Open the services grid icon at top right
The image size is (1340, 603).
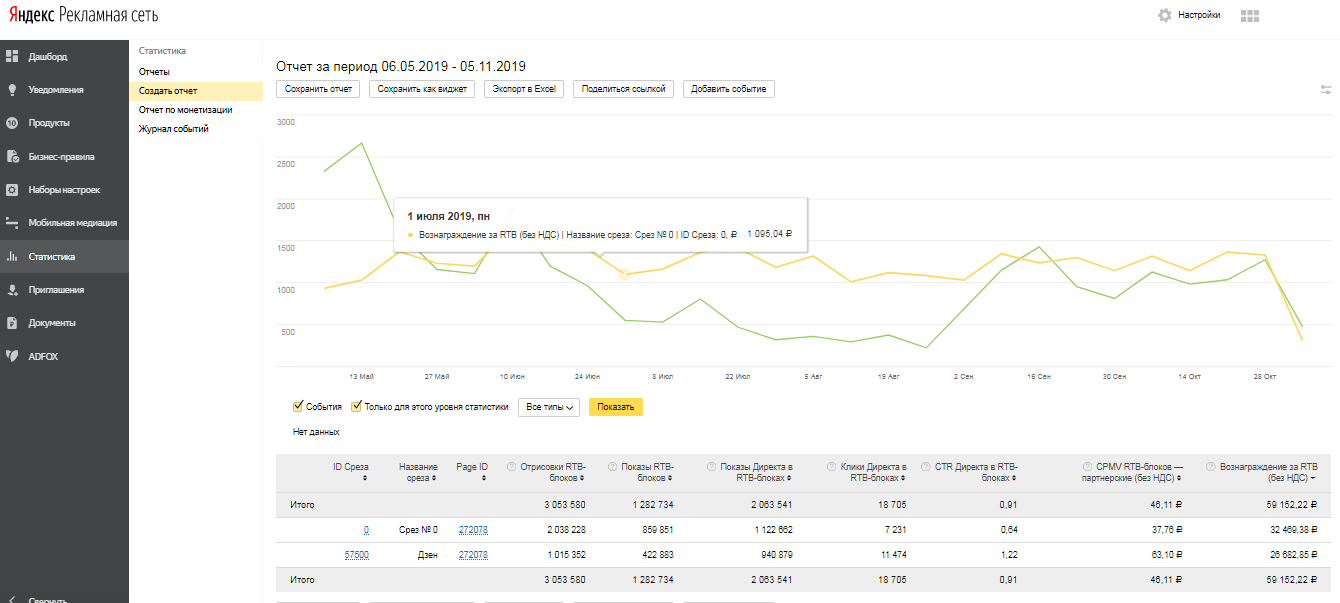click(x=1249, y=16)
